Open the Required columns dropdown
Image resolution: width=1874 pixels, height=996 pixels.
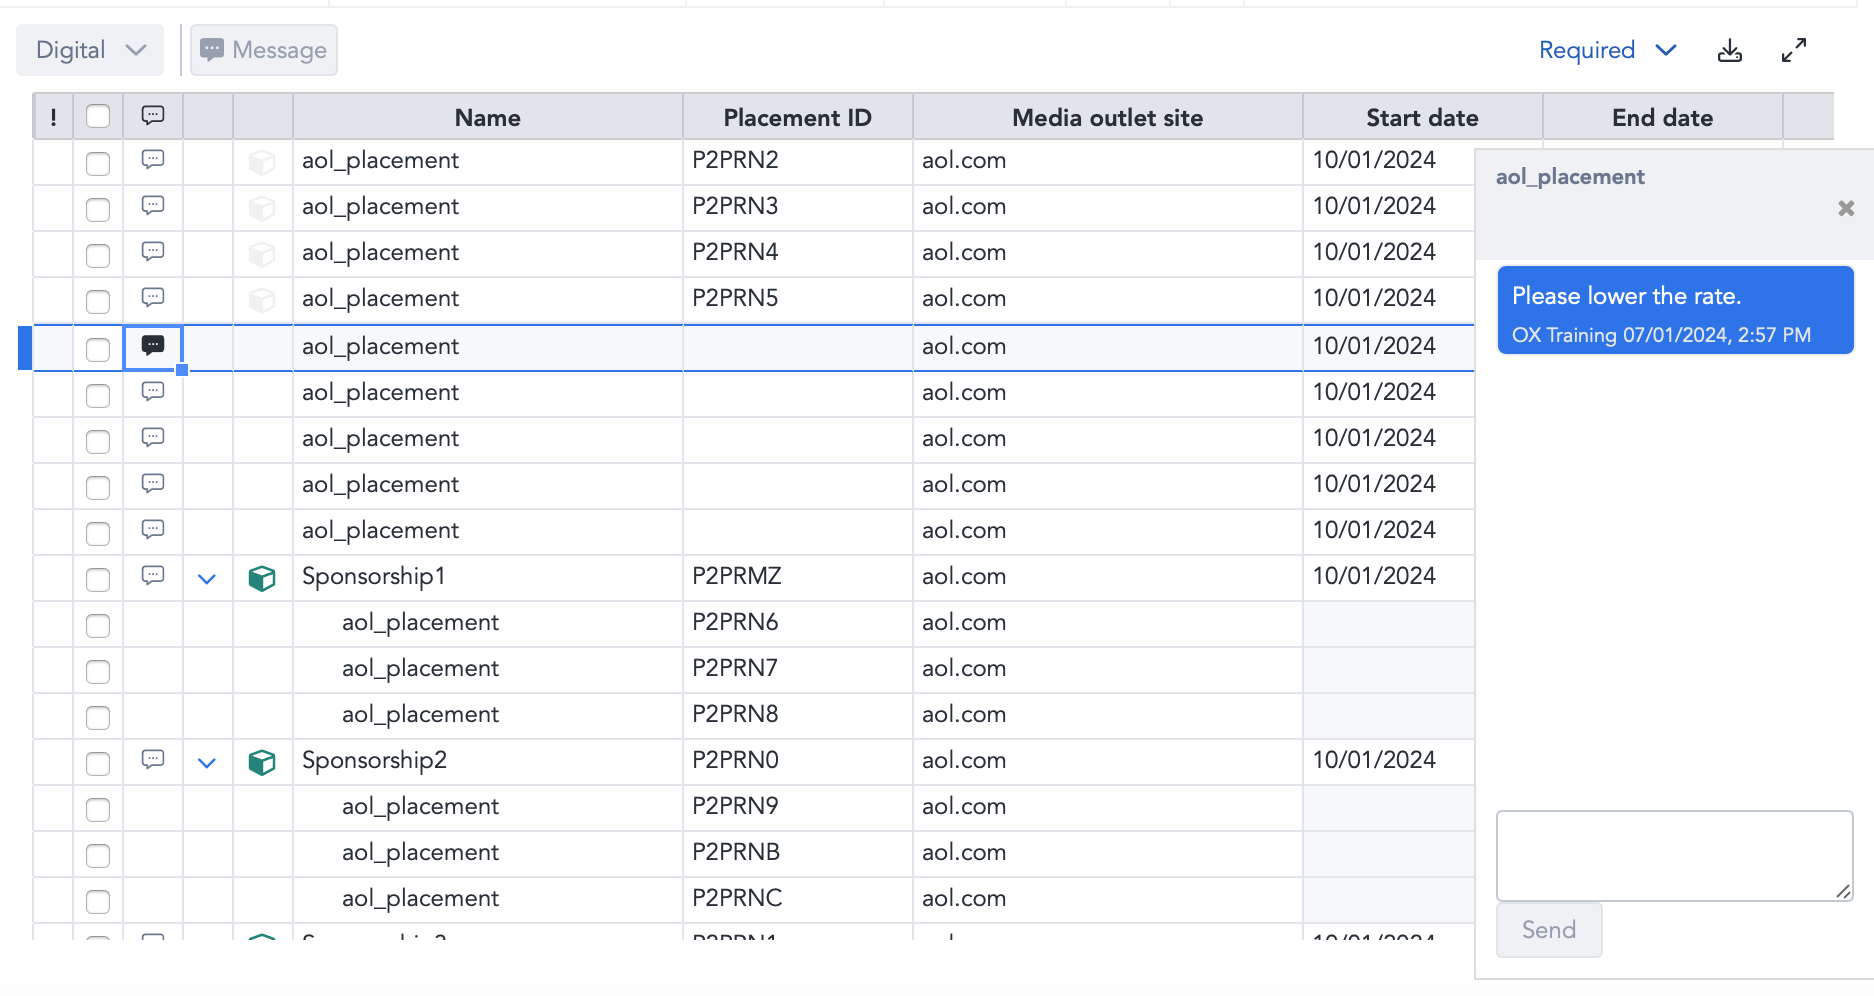1607,50
